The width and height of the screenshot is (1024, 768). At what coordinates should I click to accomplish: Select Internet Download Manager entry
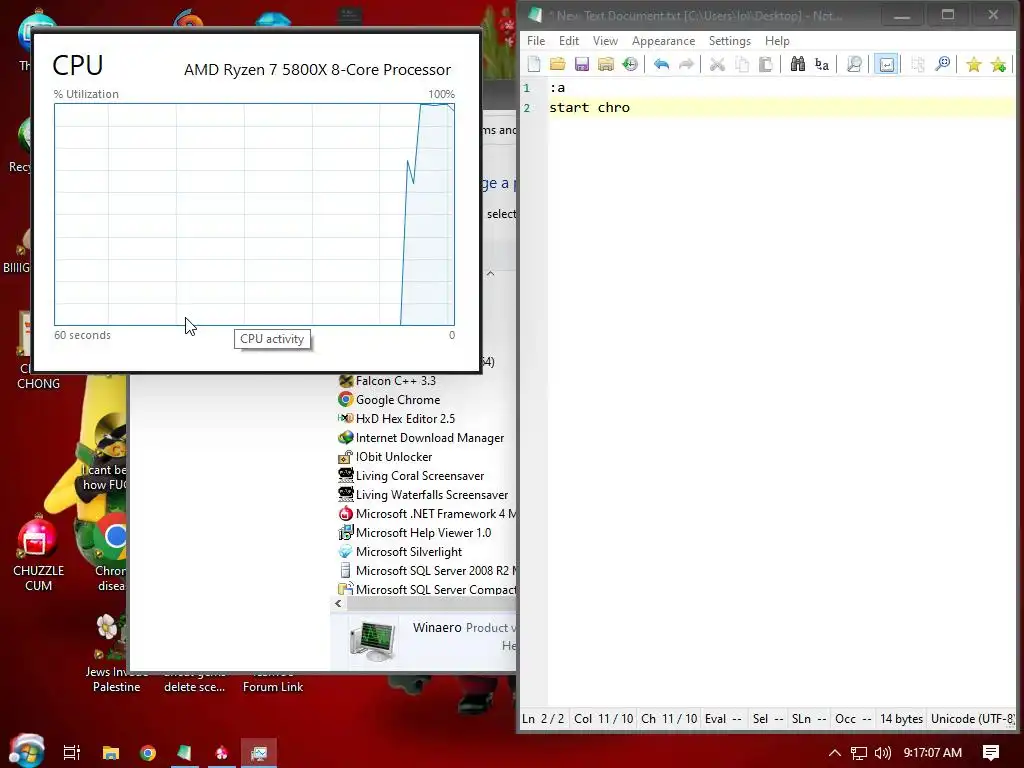point(421,438)
